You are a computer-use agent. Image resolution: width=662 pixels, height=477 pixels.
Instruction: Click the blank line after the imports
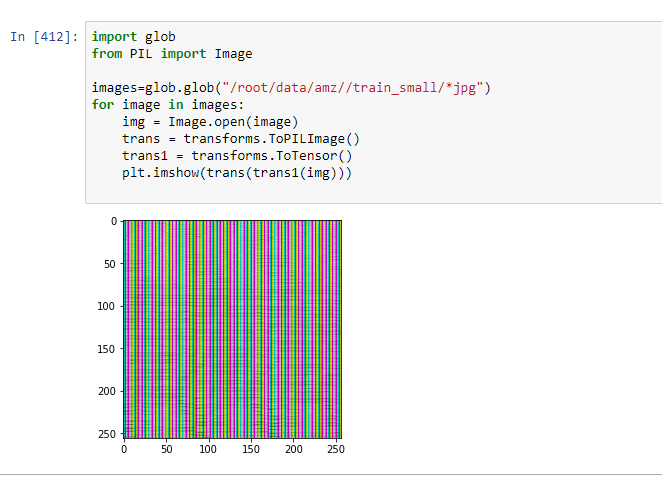tap(300, 71)
